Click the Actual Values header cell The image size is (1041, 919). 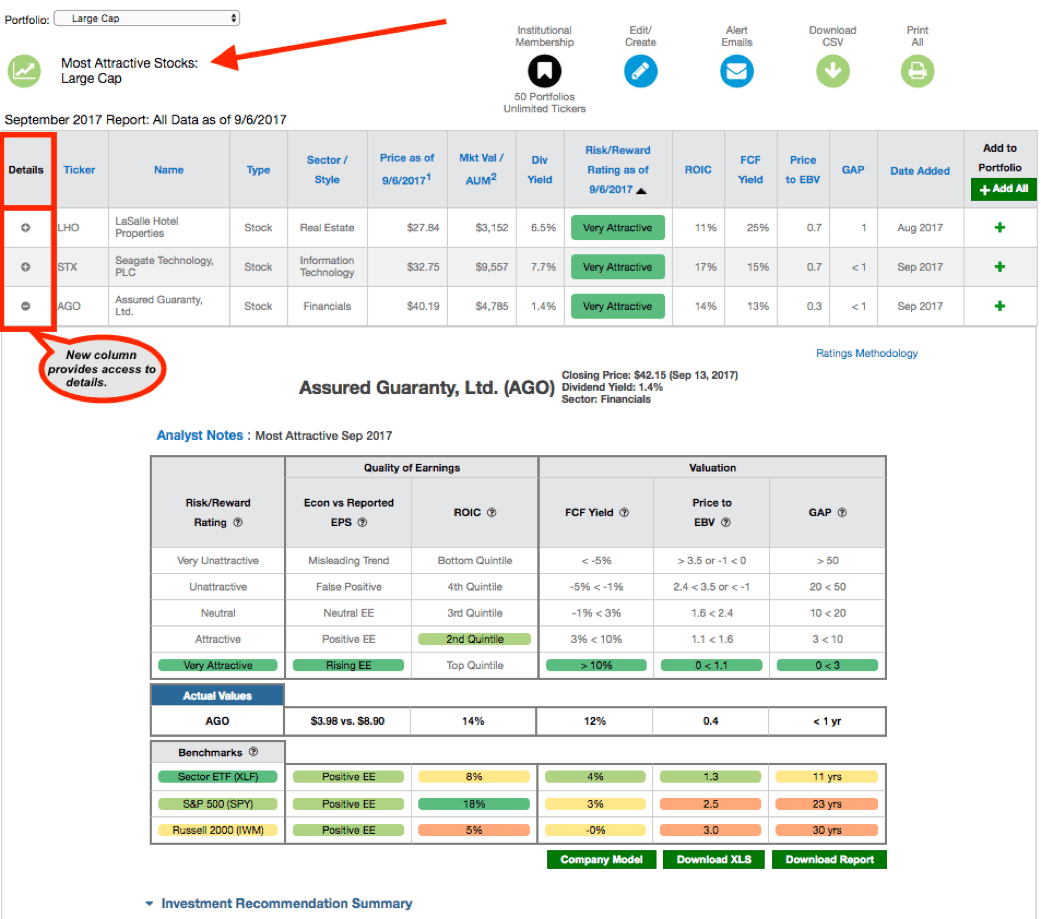click(x=218, y=695)
